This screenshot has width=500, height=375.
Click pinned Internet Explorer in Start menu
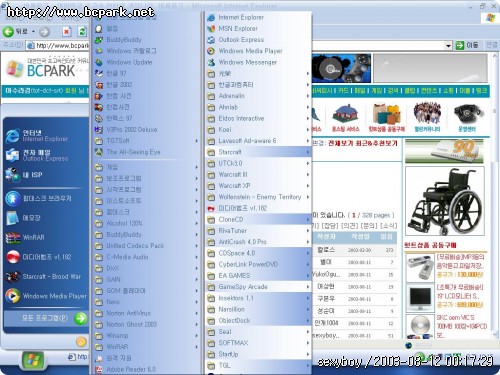(46, 135)
